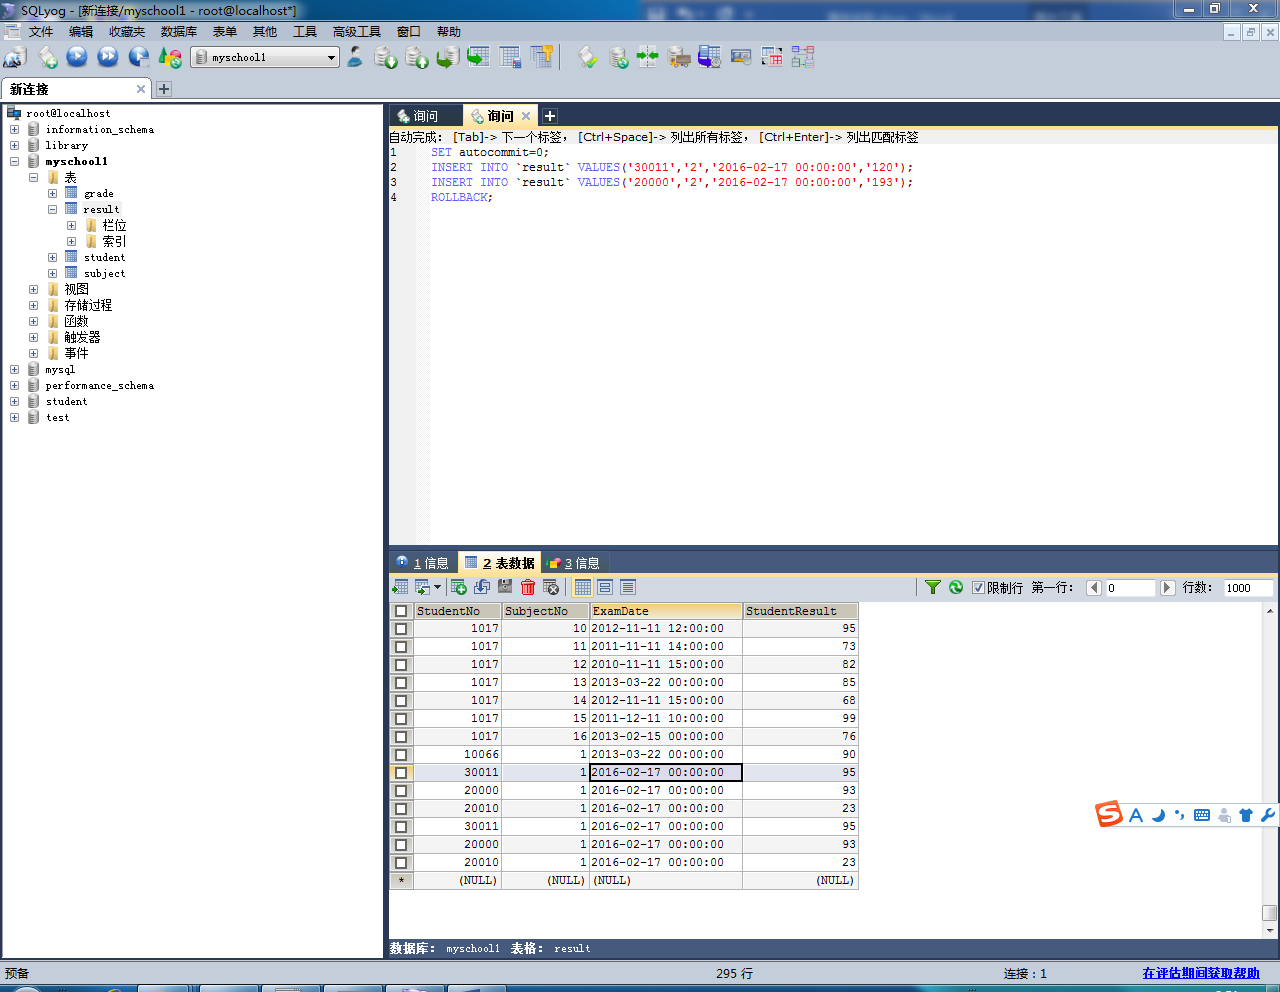Check the row with StudentResult 68
Image resolution: width=1280 pixels, height=992 pixels.
coord(401,701)
